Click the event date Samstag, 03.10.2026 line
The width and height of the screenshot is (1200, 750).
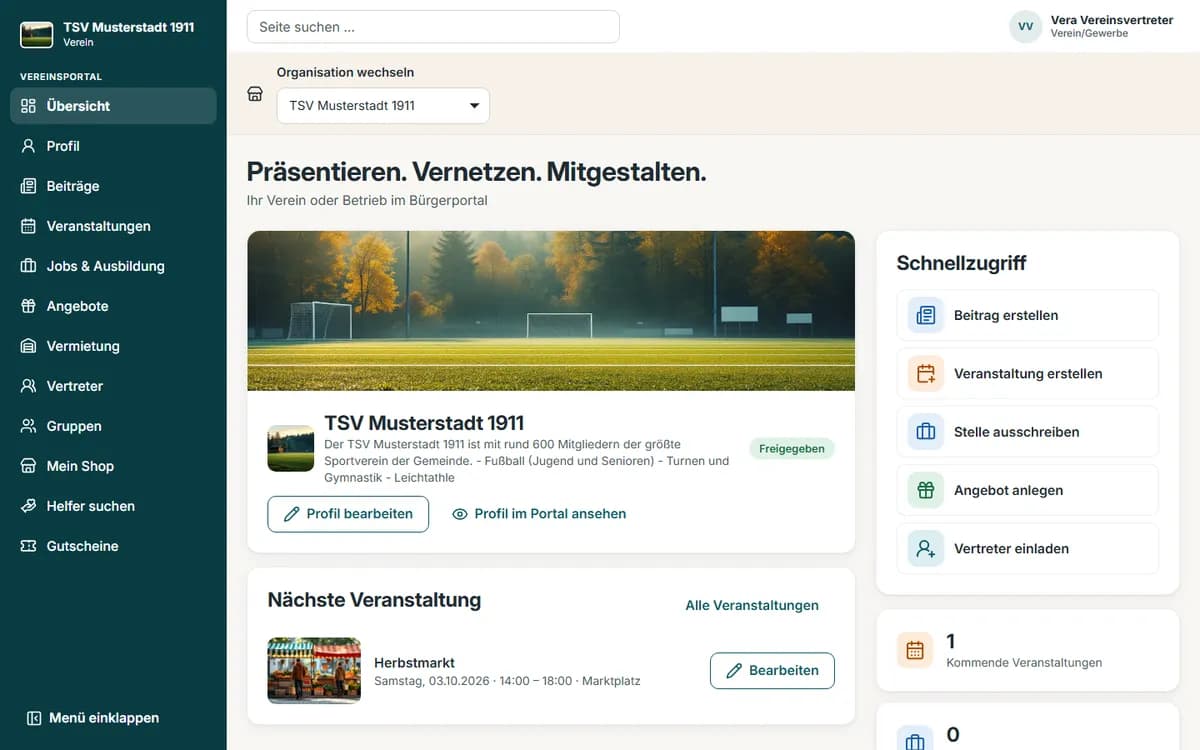click(x=507, y=681)
